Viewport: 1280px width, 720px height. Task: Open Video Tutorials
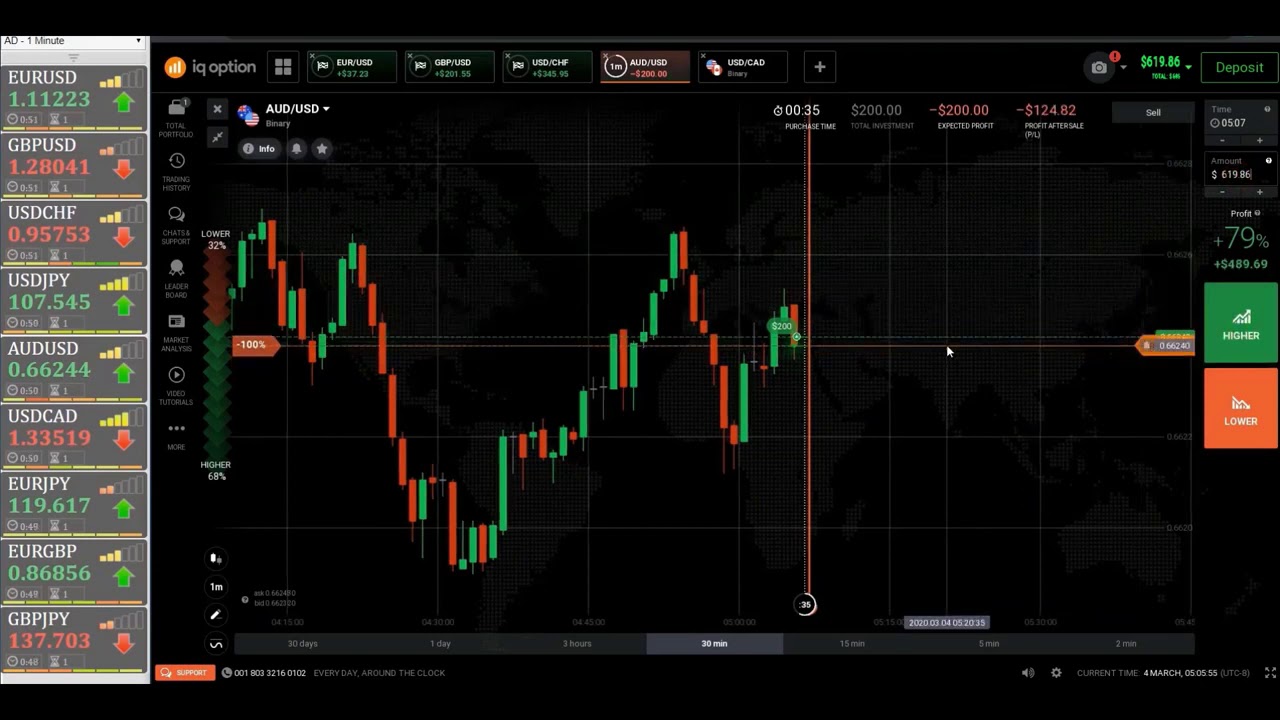click(x=176, y=387)
